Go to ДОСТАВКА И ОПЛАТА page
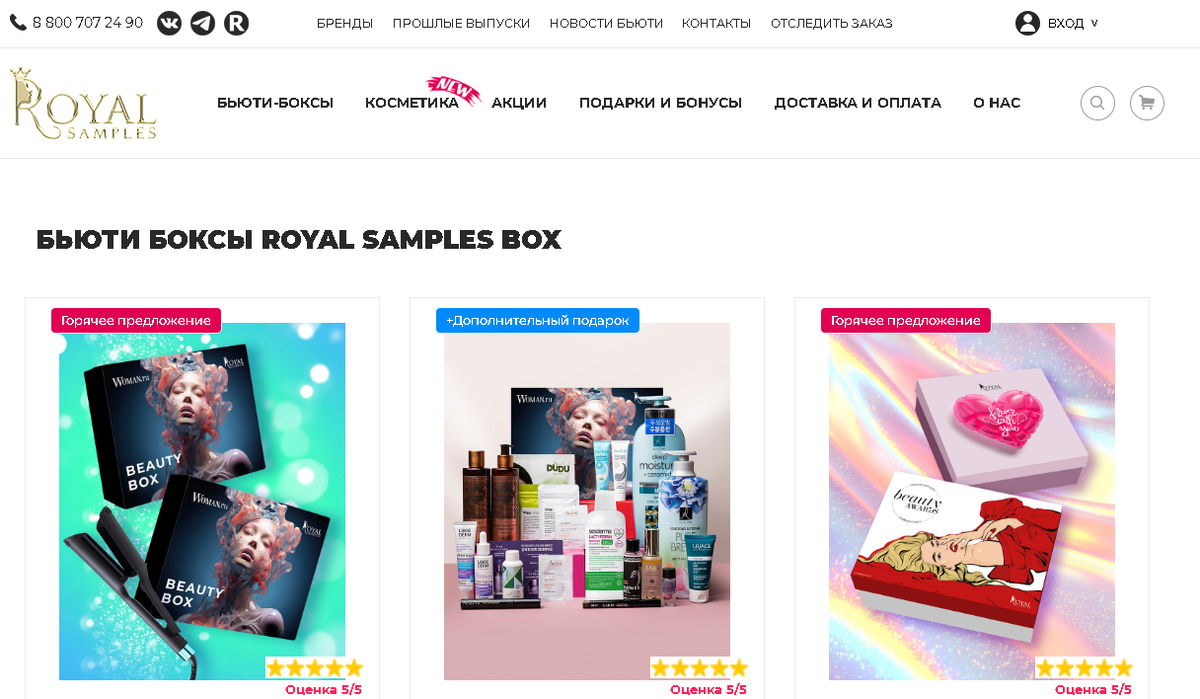 pos(857,103)
